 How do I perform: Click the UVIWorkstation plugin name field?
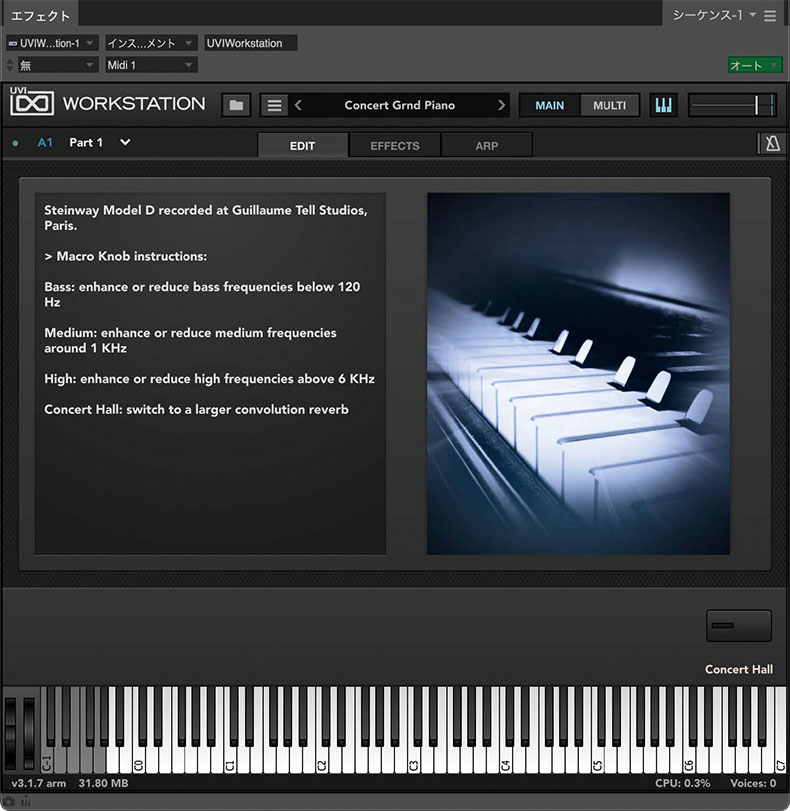250,43
